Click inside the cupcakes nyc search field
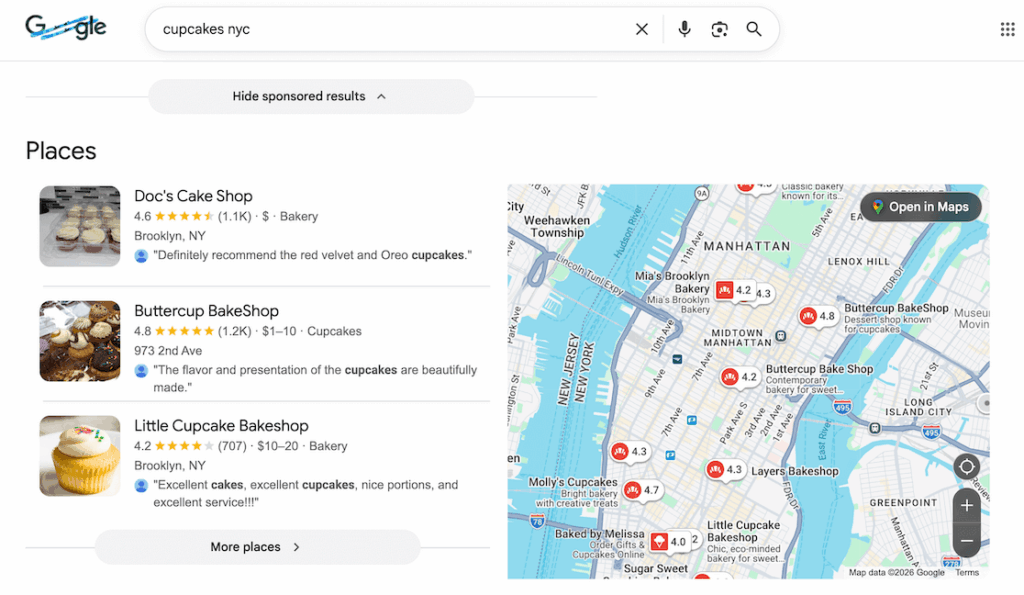Image resolution: width=1024 pixels, height=595 pixels. pyautogui.click(x=390, y=29)
